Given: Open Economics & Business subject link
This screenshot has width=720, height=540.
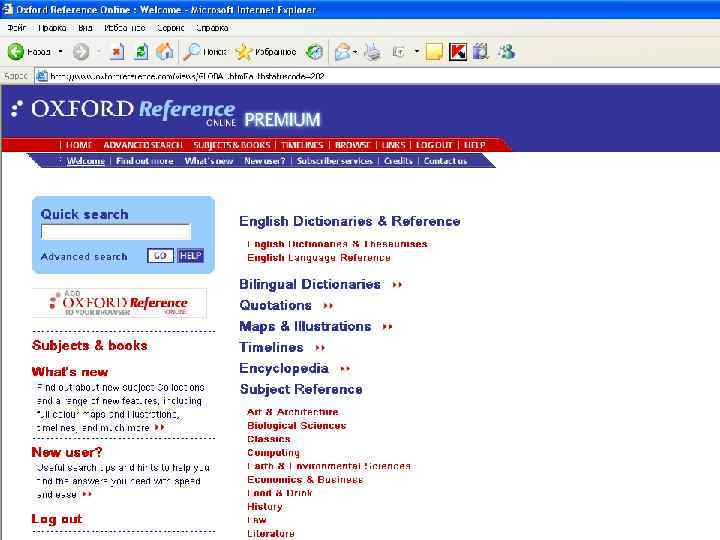Looking at the screenshot, I should click(x=305, y=479).
